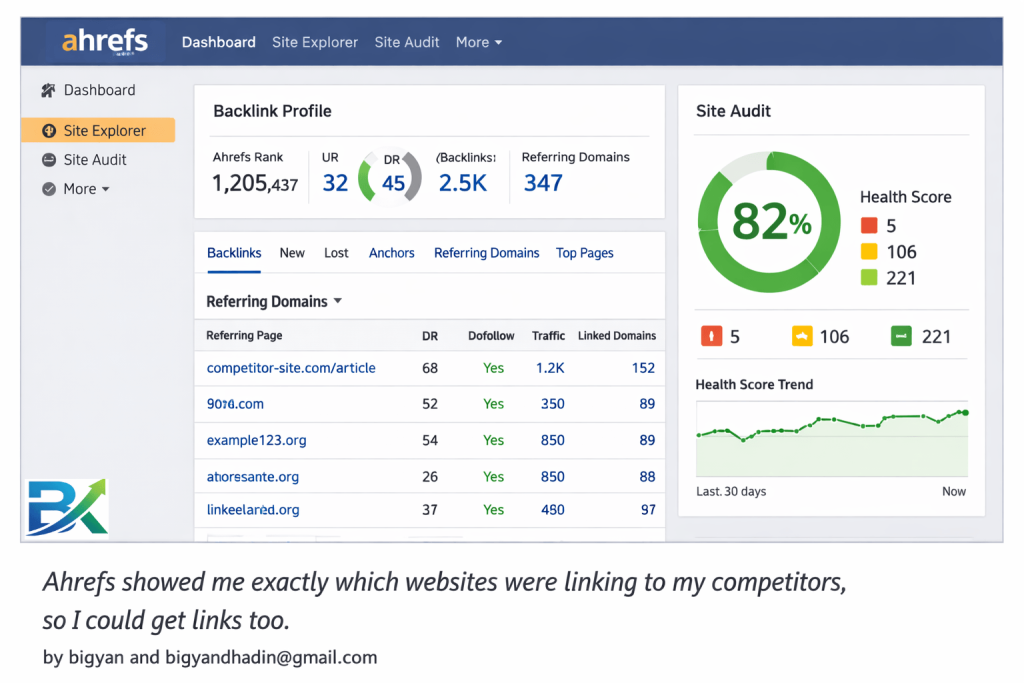Click the red Health Score legend swatch
1024x683 pixels.
(869, 225)
